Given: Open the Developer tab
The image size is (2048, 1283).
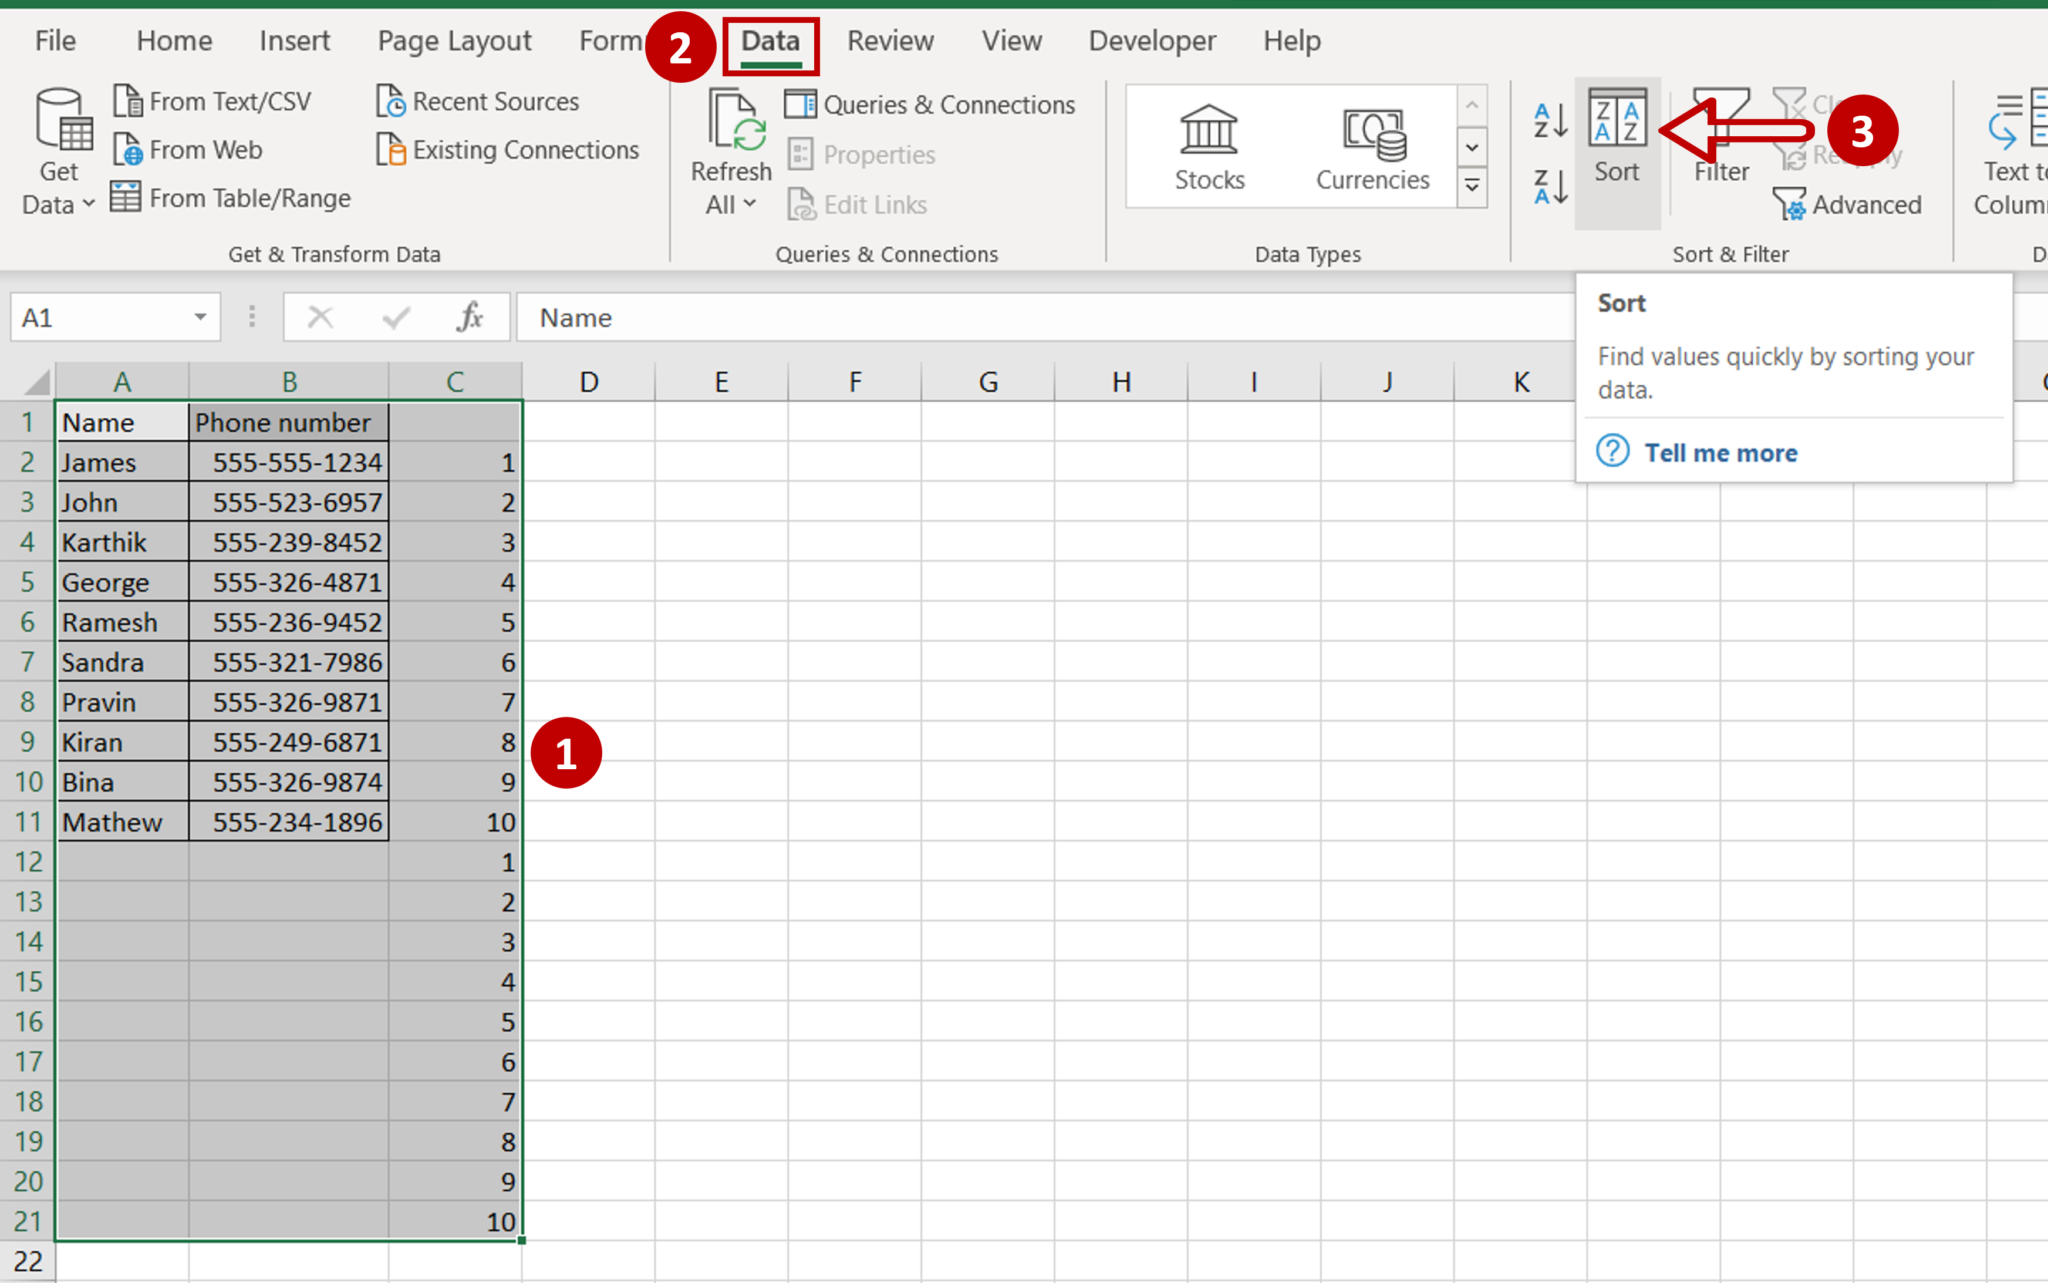Looking at the screenshot, I should (1152, 40).
